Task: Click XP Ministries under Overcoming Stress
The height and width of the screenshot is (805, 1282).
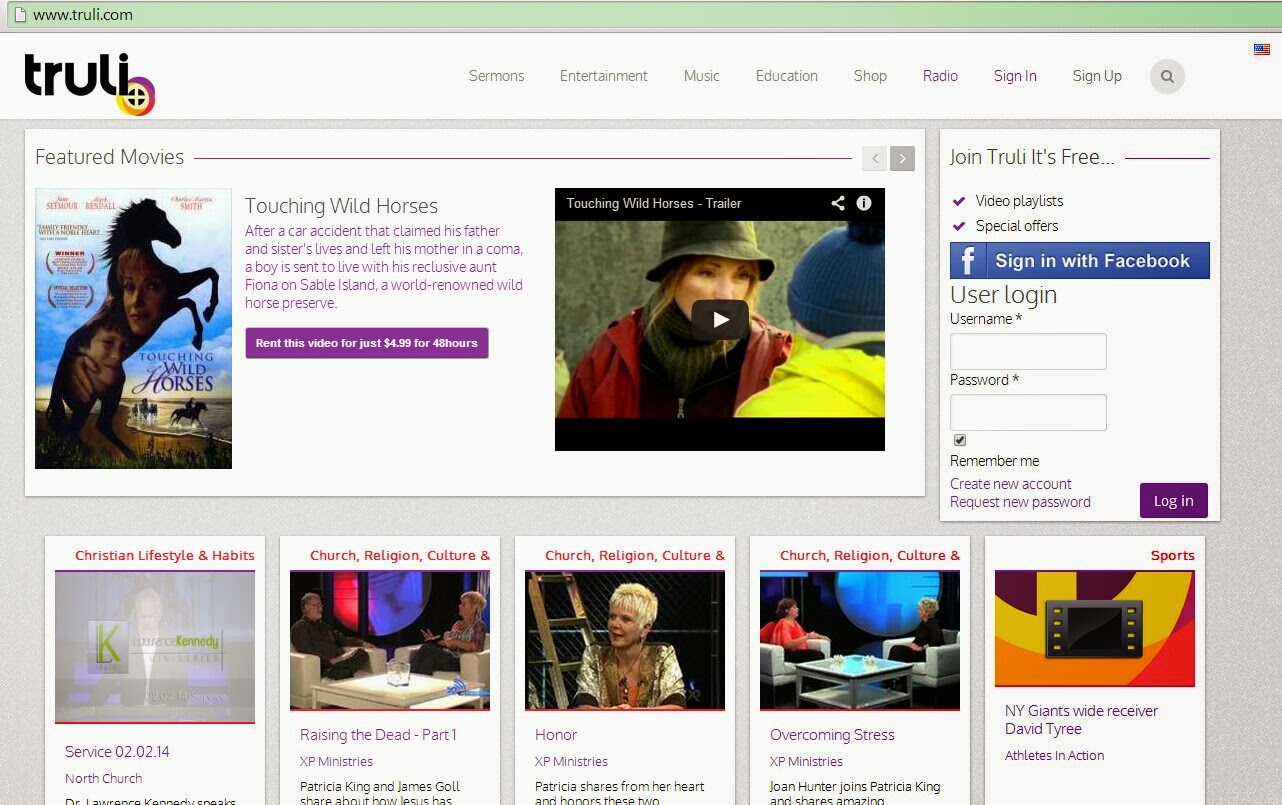Action: tap(806, 762)
